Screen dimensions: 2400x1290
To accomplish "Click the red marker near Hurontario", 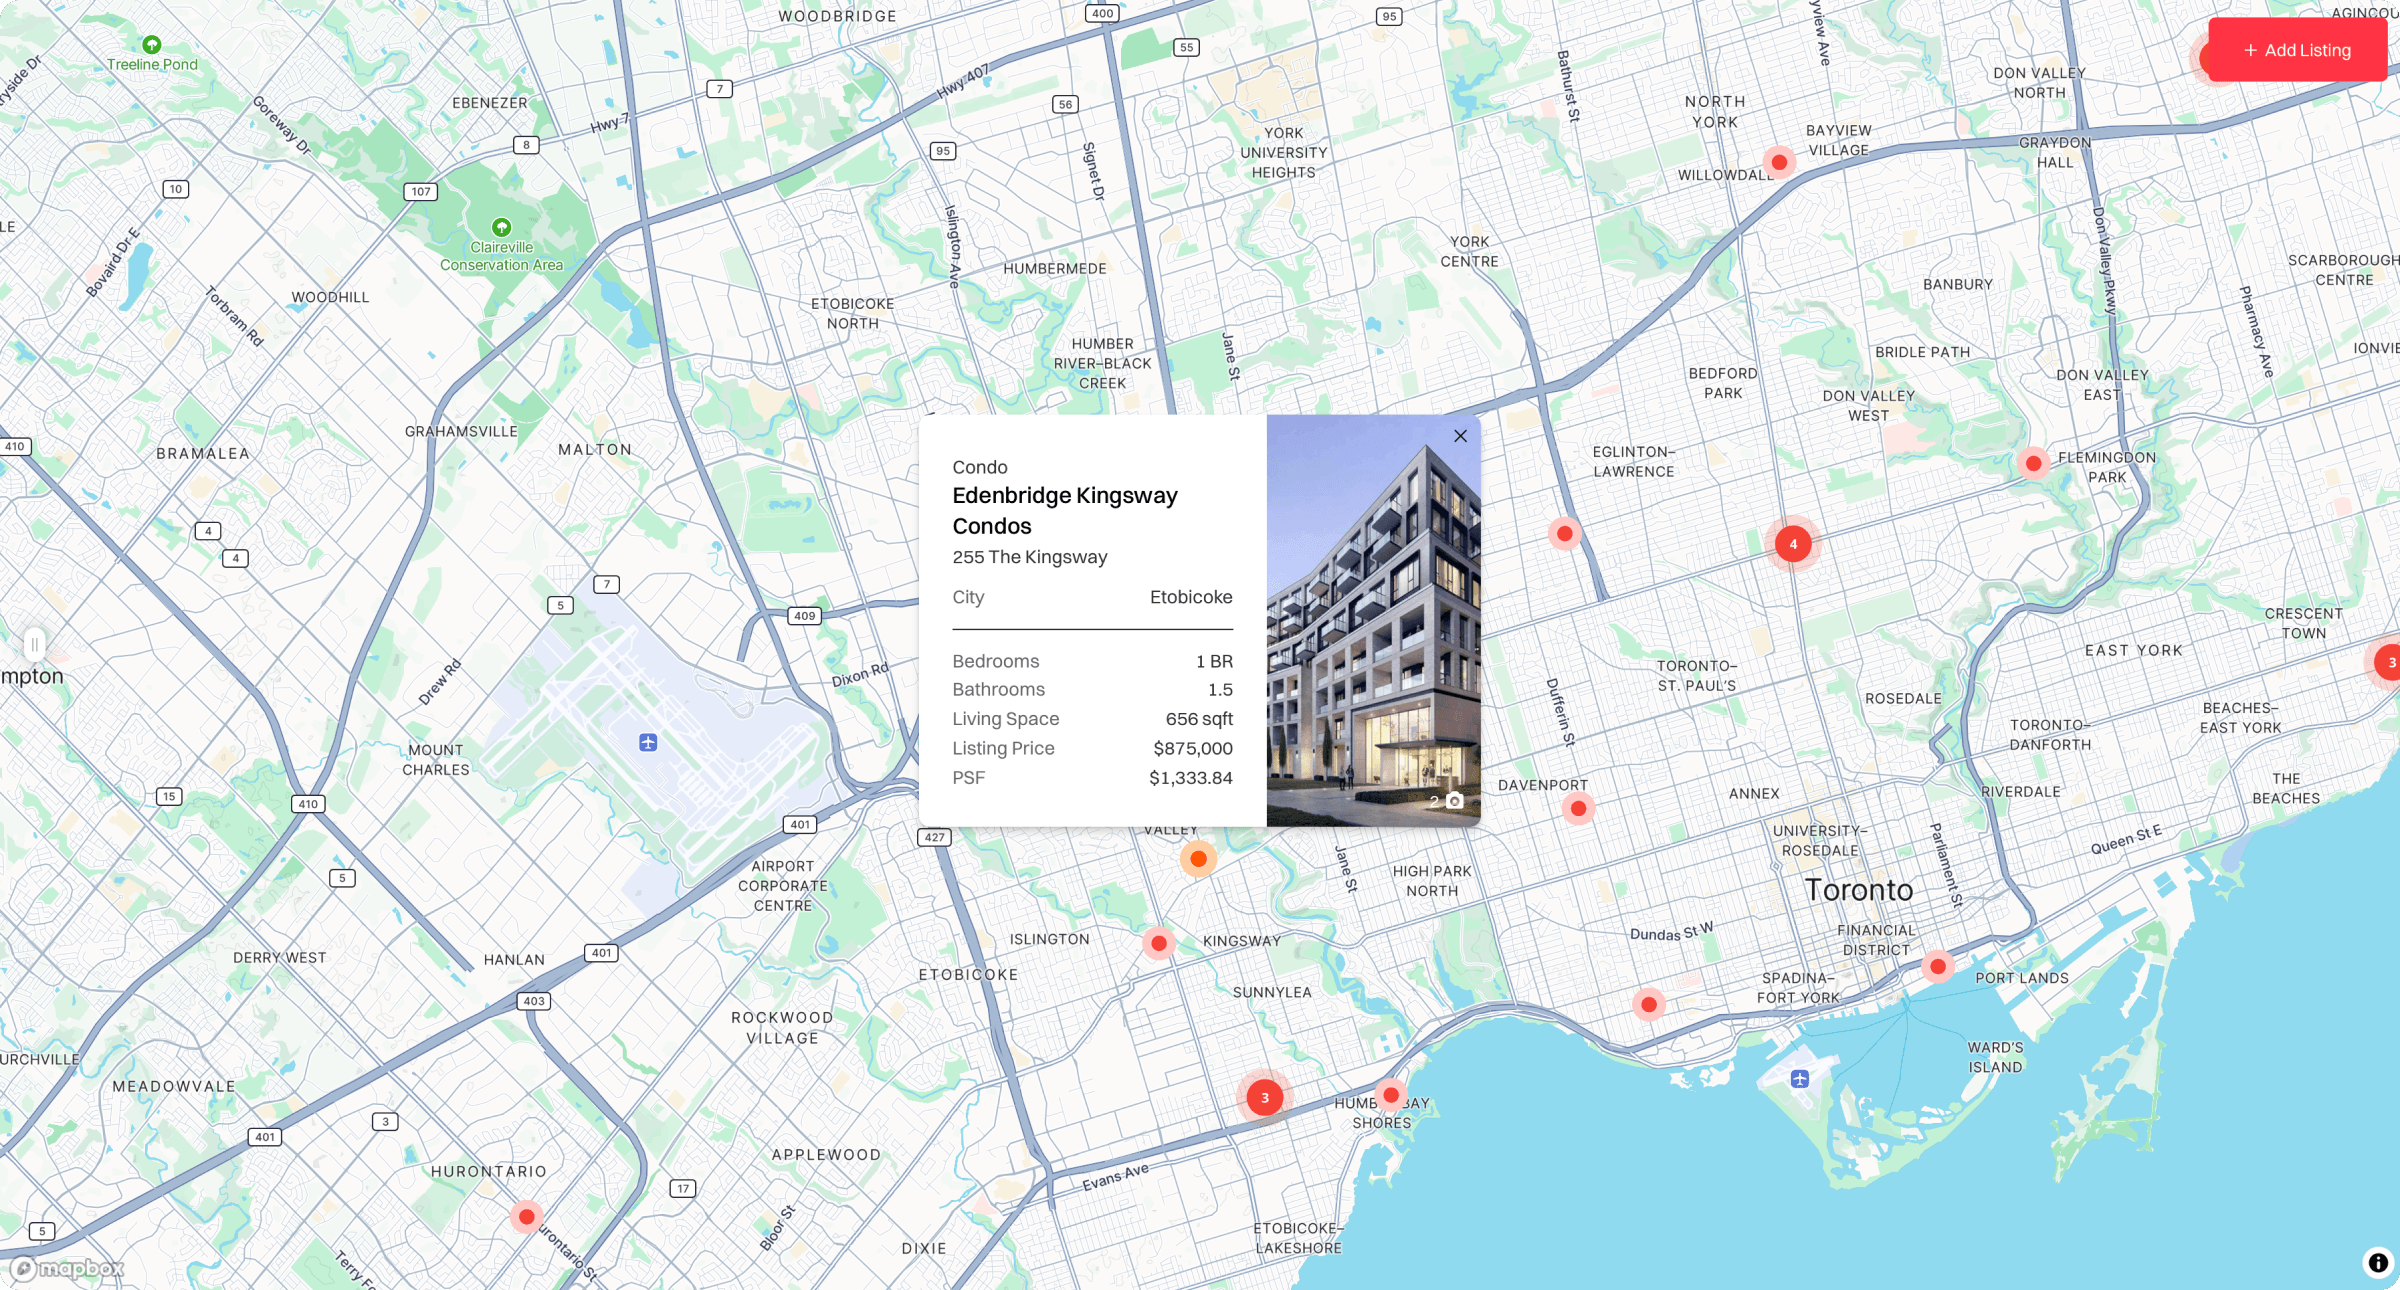I will point(526,1216).
